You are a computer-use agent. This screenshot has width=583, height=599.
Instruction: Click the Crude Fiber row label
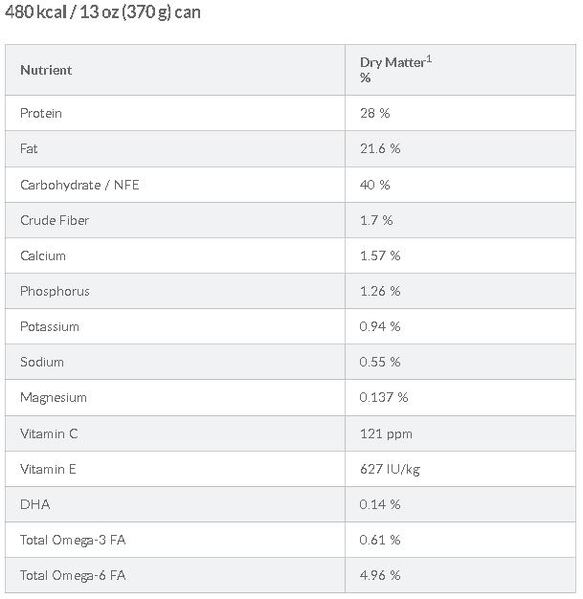coord(54,220)
